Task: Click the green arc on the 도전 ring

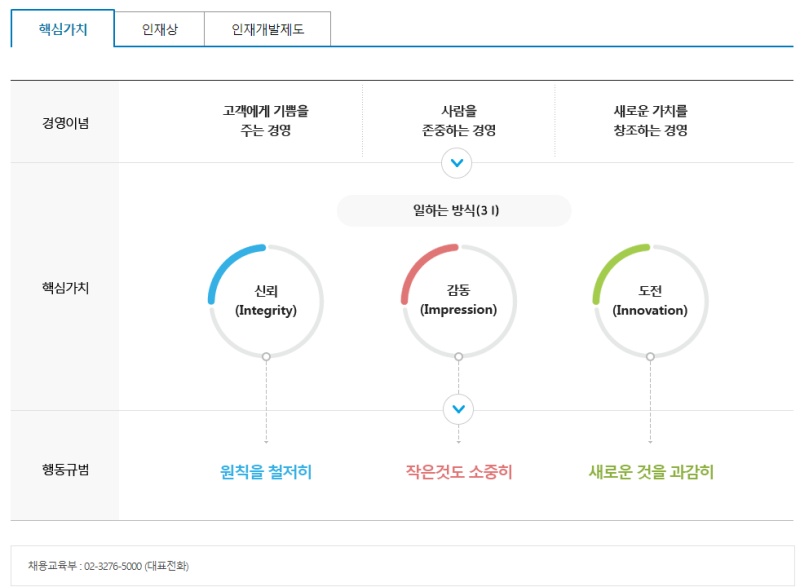Action: (x=609, y=263)
